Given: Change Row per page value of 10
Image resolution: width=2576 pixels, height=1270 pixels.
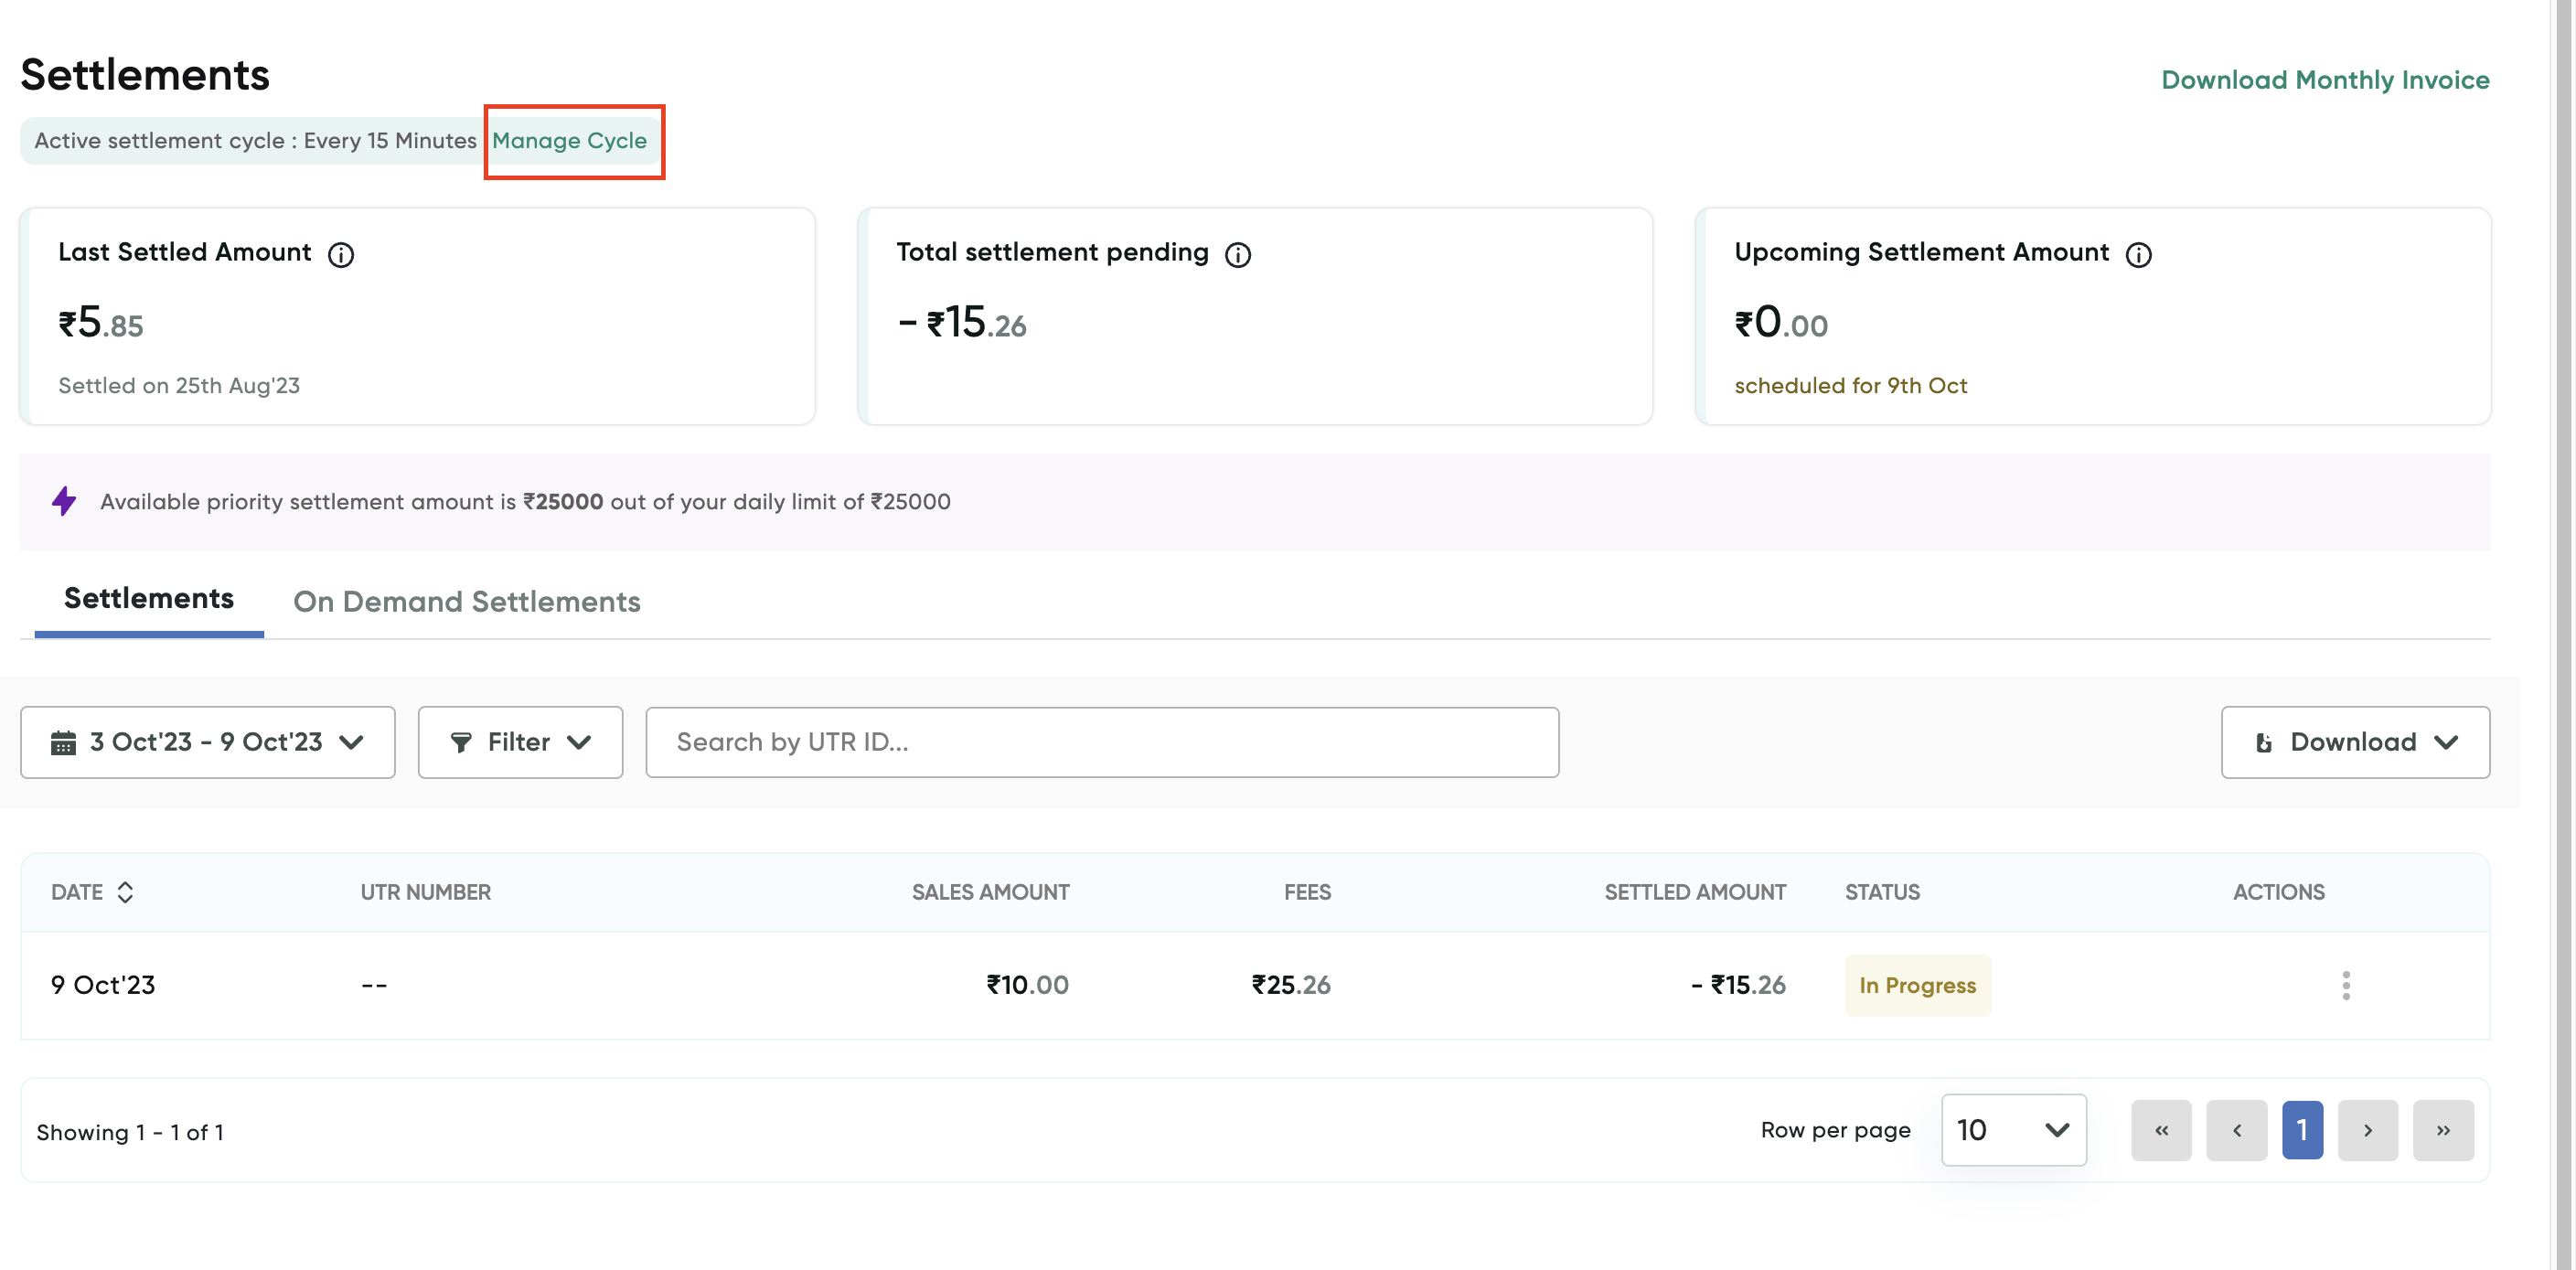Looking at the screenshot, I should (2013, 1130).
